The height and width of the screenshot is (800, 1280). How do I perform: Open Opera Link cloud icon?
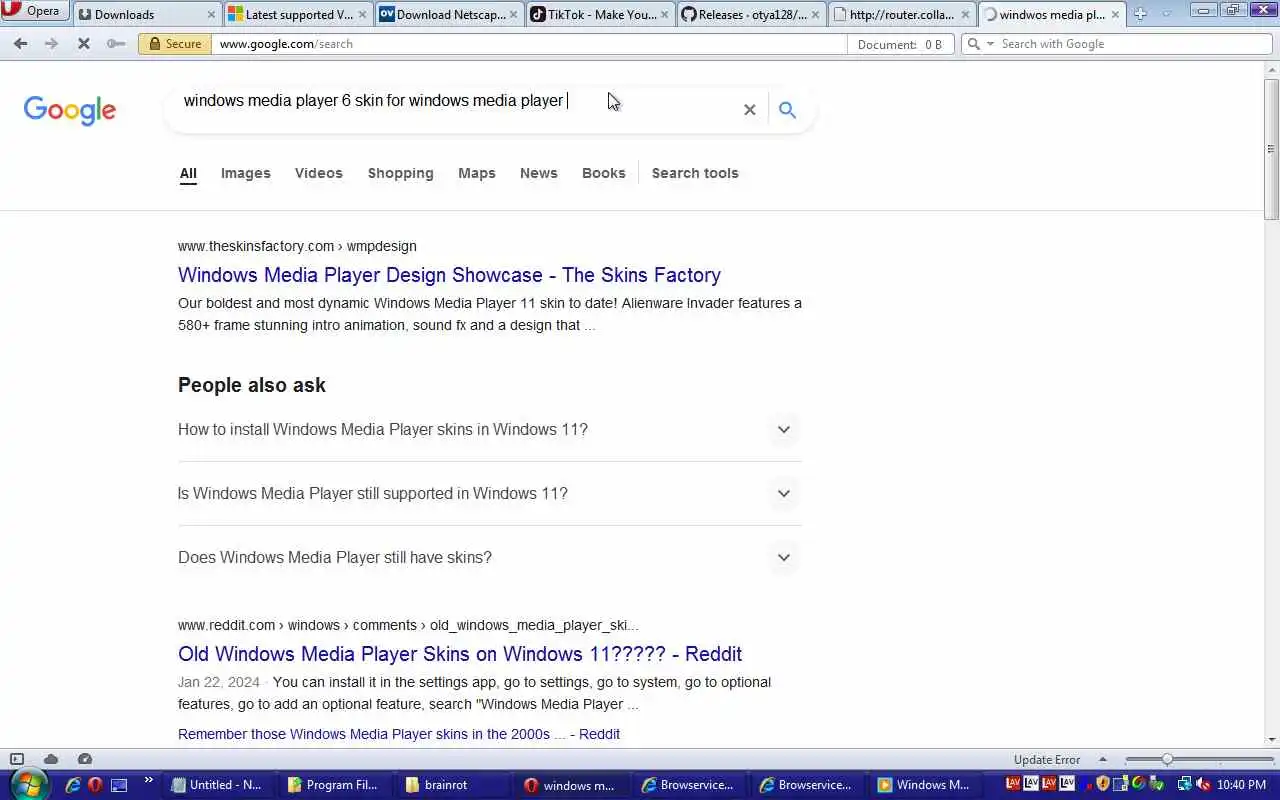tap(51, 759)
